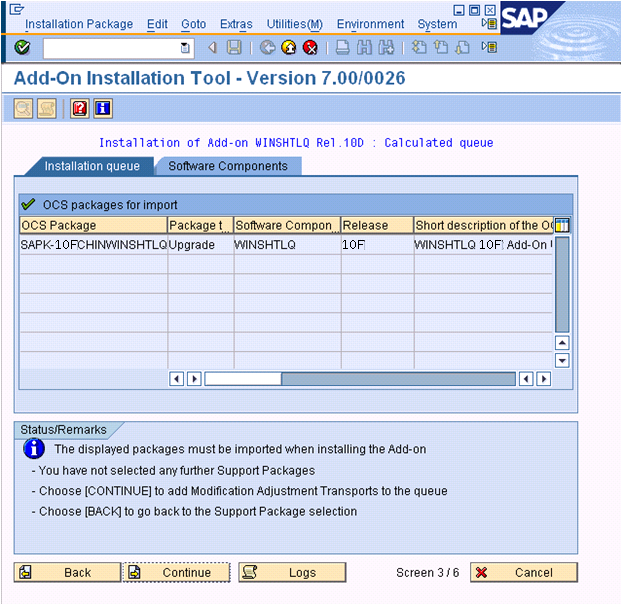Click horizontal scroll right arrow at left end
This screenshot has width=621, height=604.
[x=194, y=379]
